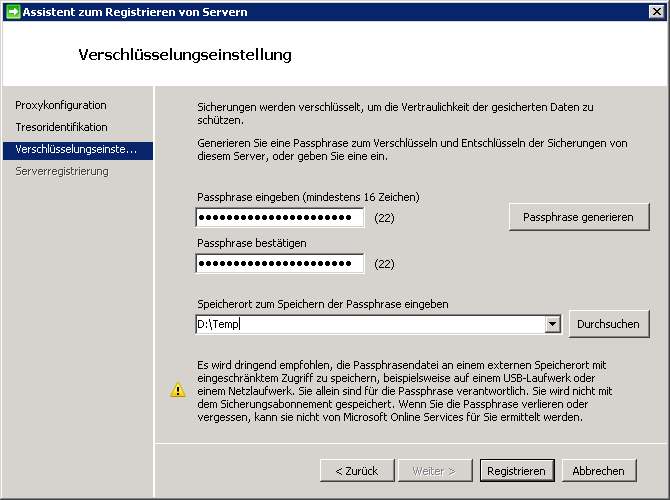Click the Serverregistrierung step in sidebar
This screenshot has height=500, width=670.
(x=62, y=171)
